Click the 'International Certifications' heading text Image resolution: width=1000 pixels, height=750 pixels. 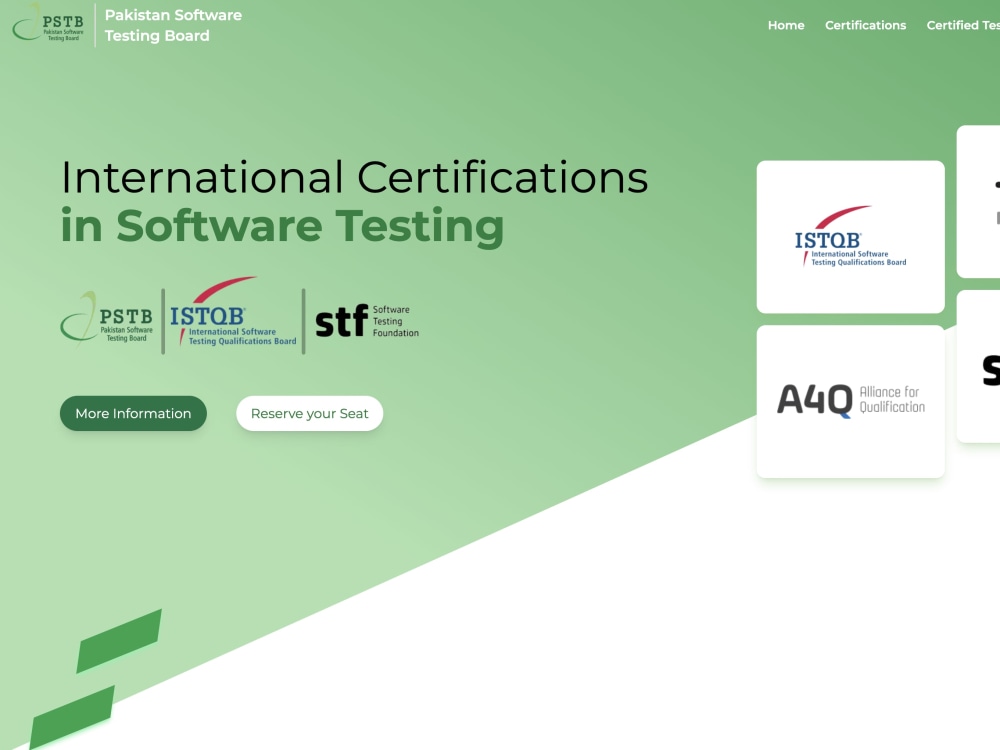(355, 177)
